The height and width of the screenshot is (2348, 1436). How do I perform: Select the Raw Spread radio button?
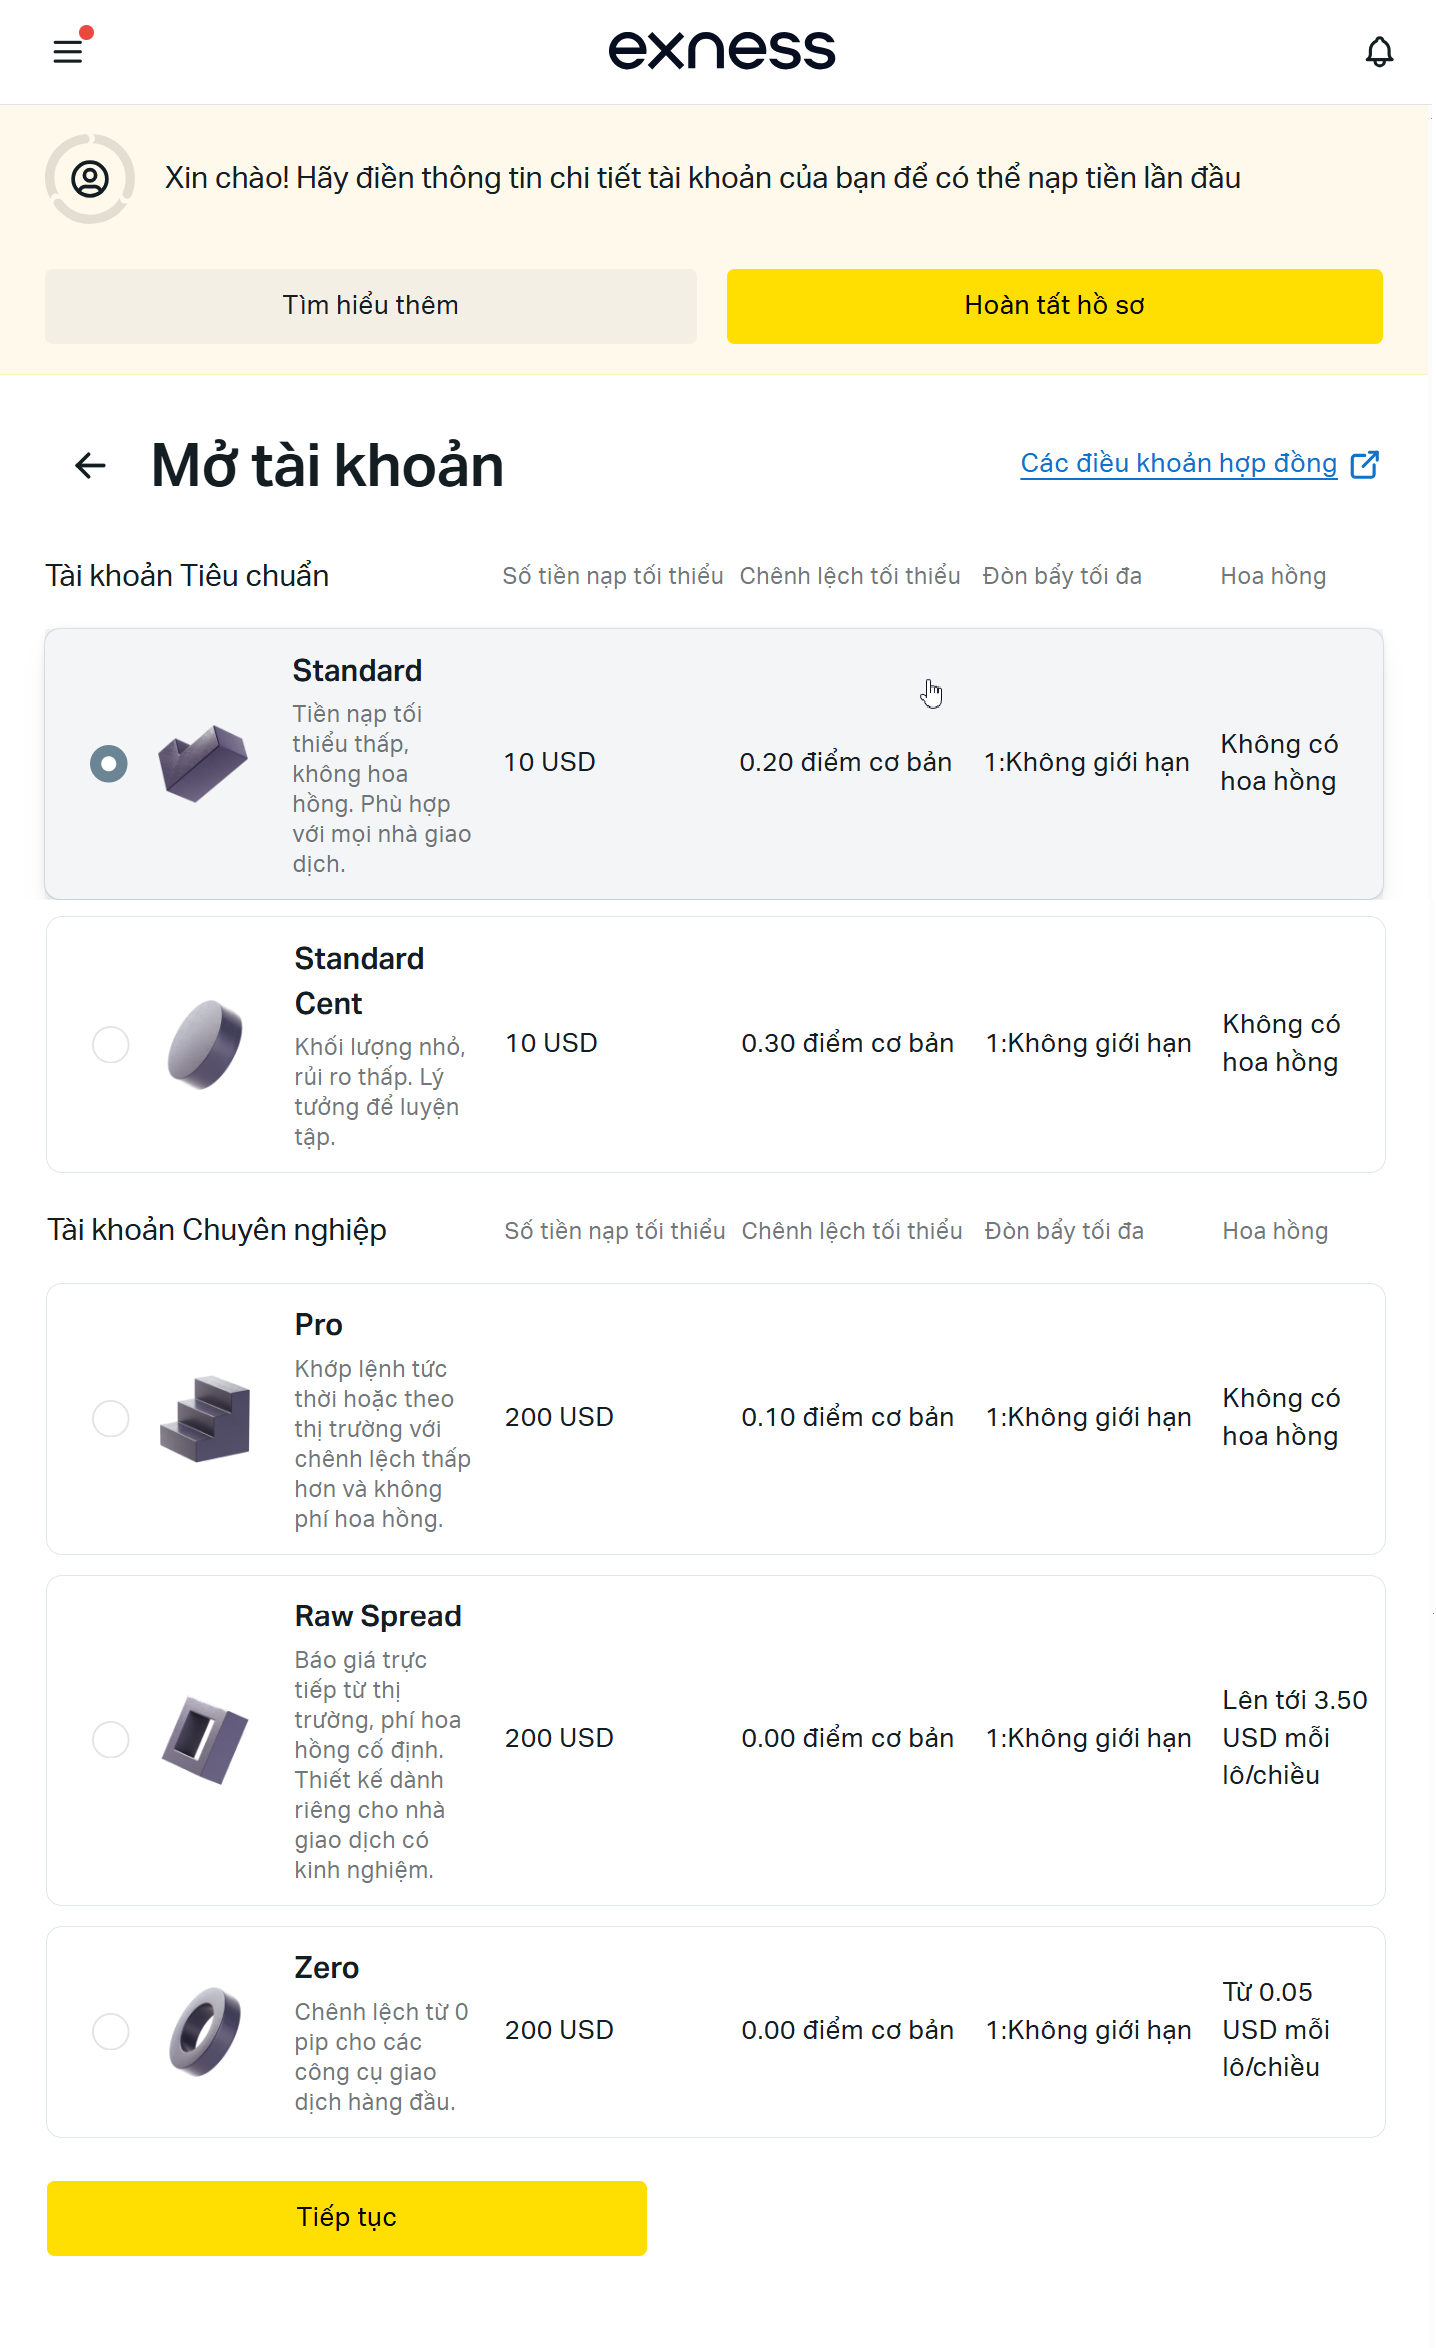point(111,1739)
